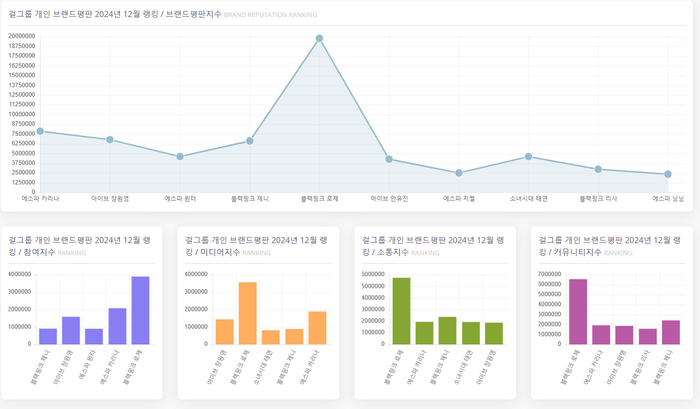Image resolution: width=700 pixels, height=409 pixels.
Task: Click 에스파 윈터 x-axis label on line chart
Action: pos(180,199)
